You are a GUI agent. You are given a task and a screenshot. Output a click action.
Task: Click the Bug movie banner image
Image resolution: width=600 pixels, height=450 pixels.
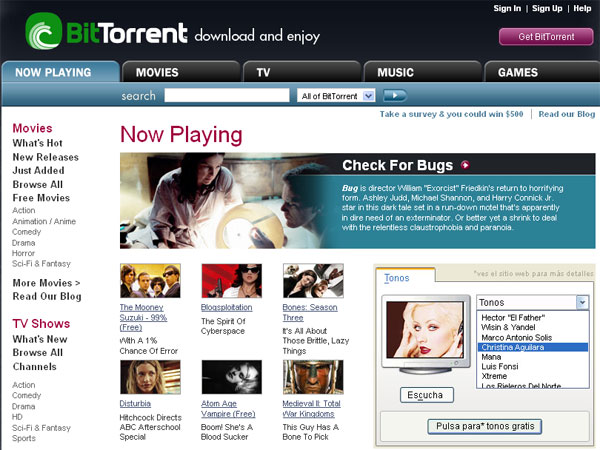pos(226,201)
